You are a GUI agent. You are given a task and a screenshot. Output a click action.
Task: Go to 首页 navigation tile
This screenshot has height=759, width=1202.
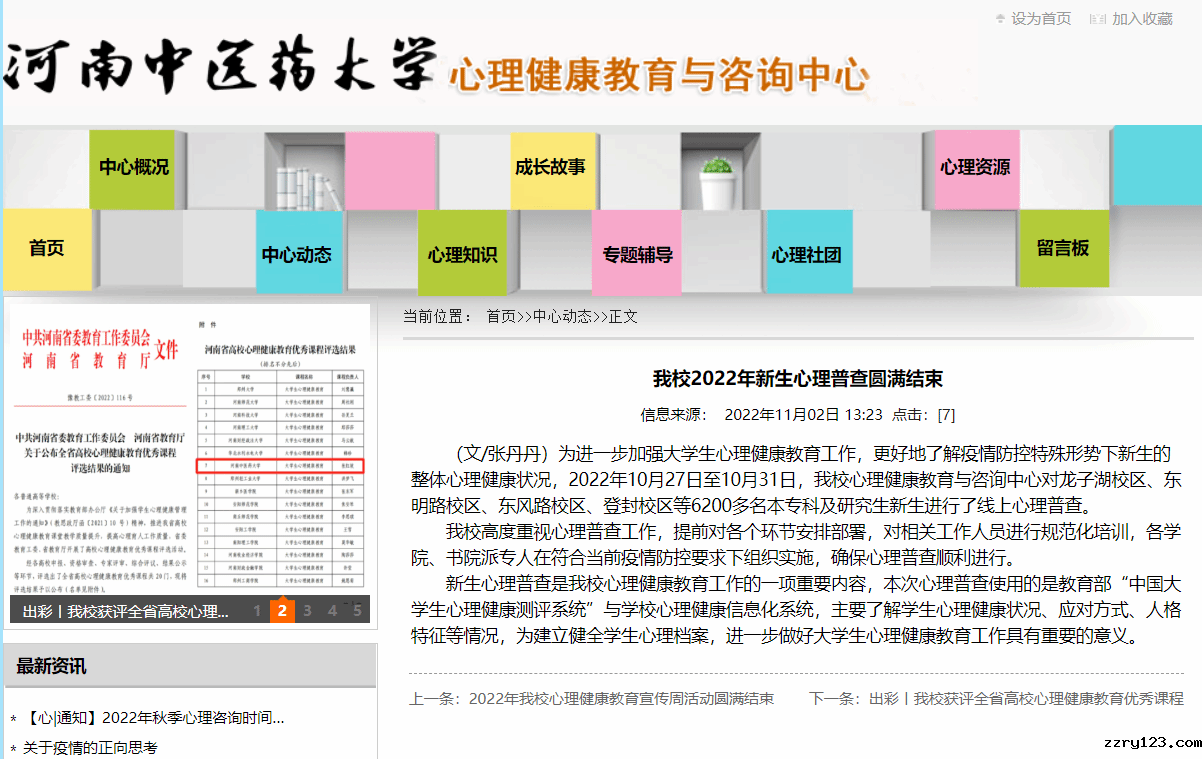47,249
